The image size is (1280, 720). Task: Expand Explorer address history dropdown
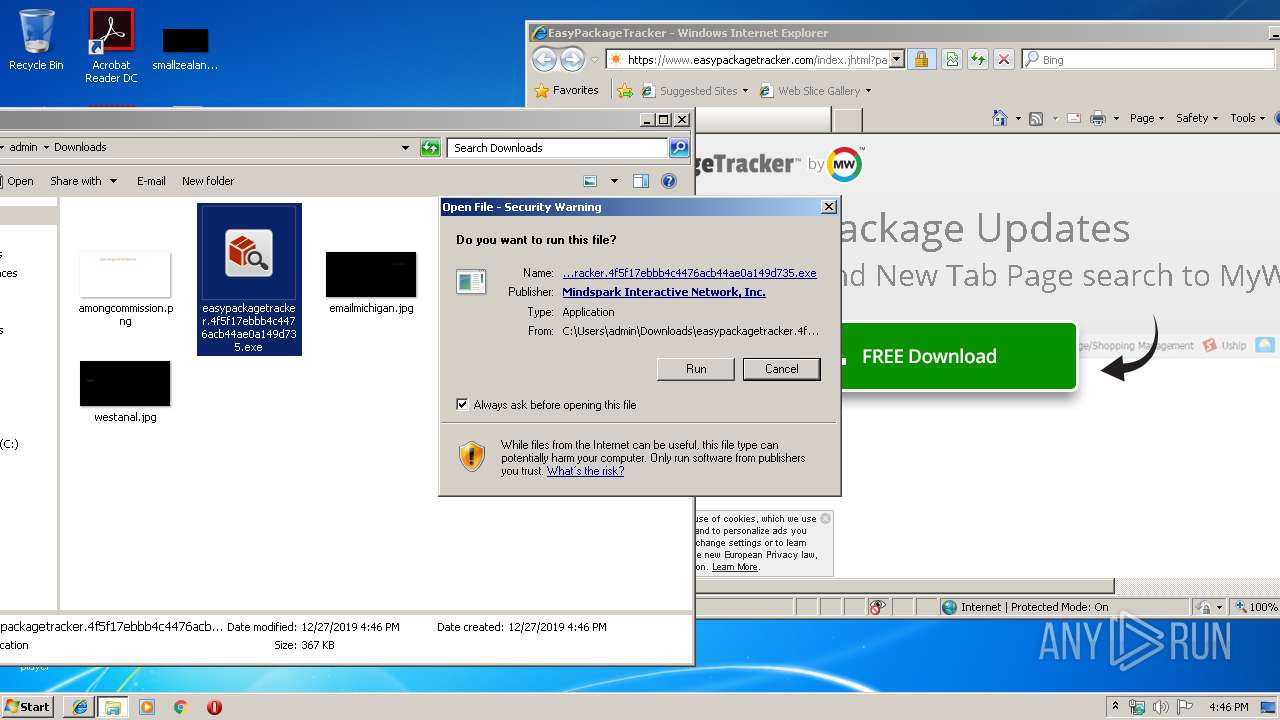coord(405,148)
